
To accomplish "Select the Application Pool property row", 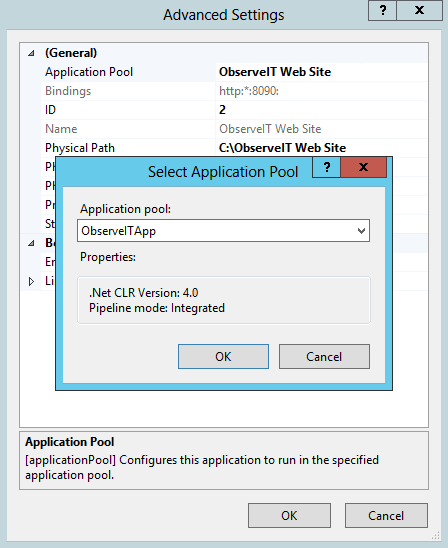I will coord(234,72).
